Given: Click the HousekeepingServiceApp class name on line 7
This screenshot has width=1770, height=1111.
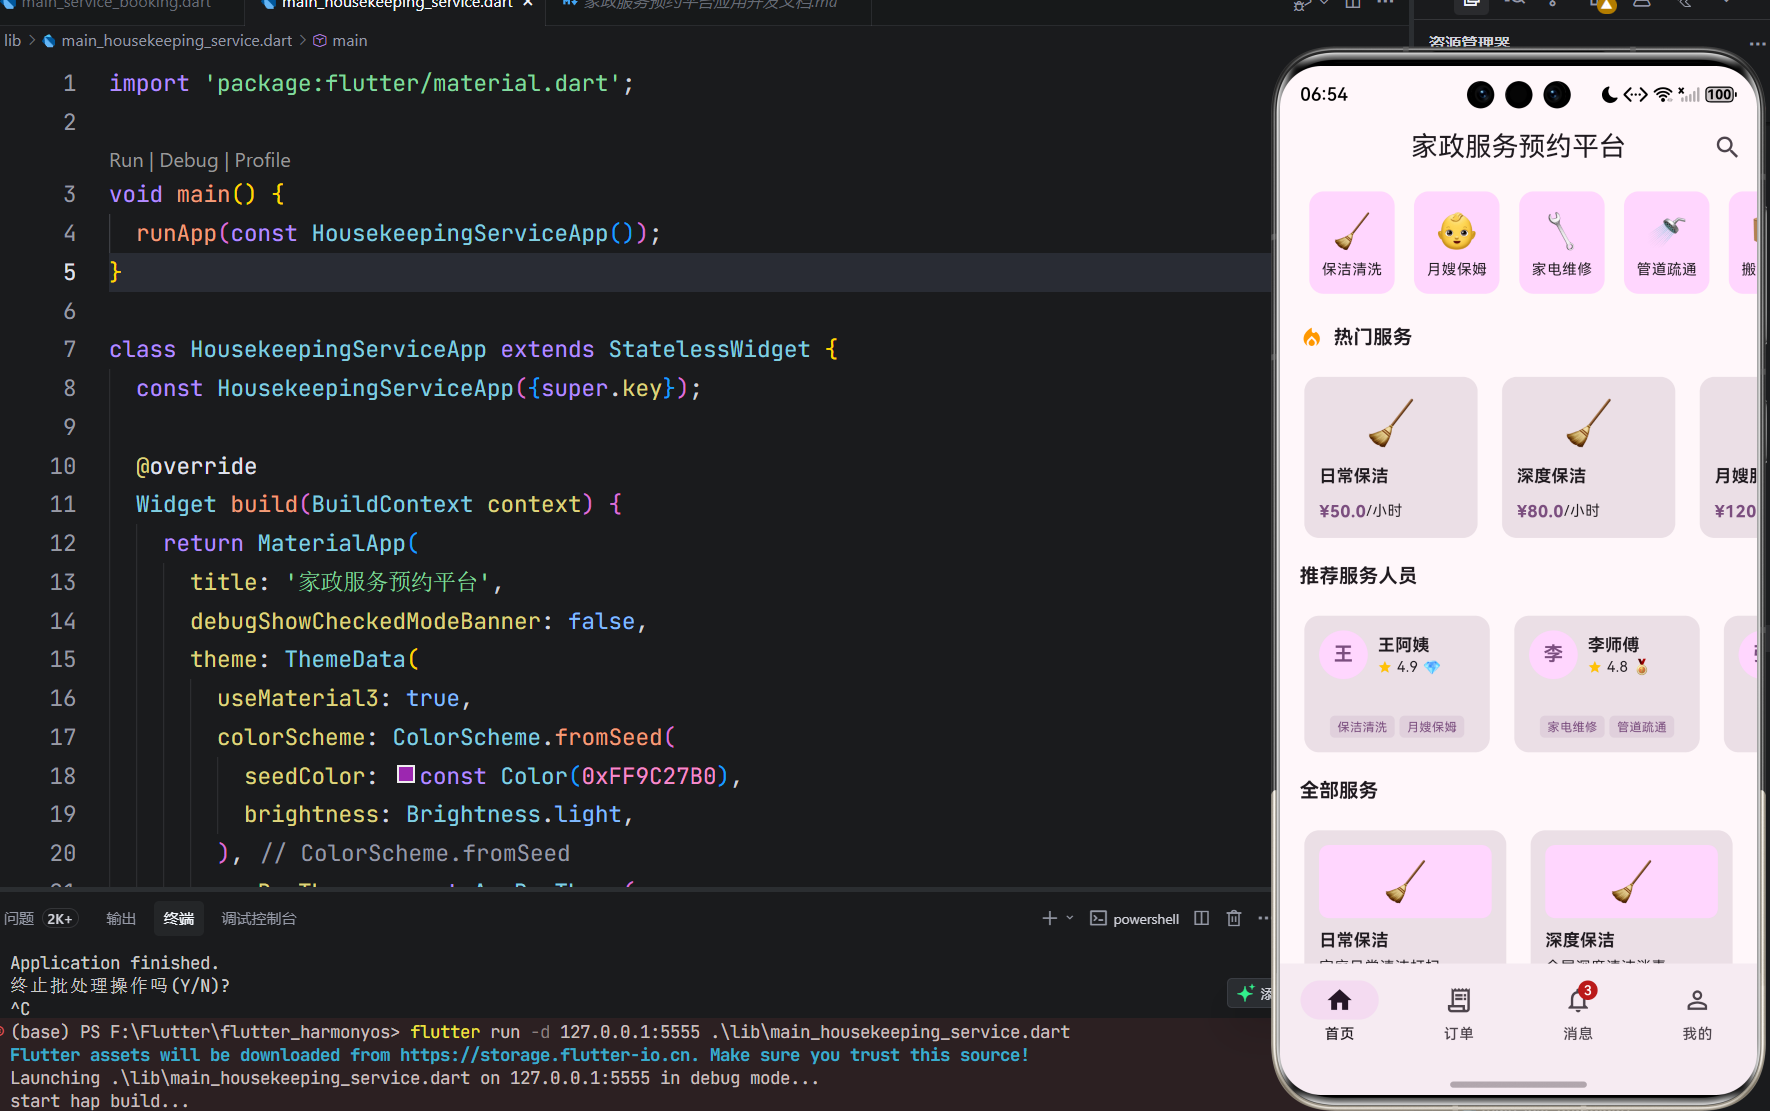Looking at the screenshot, I should pos(338,349).
